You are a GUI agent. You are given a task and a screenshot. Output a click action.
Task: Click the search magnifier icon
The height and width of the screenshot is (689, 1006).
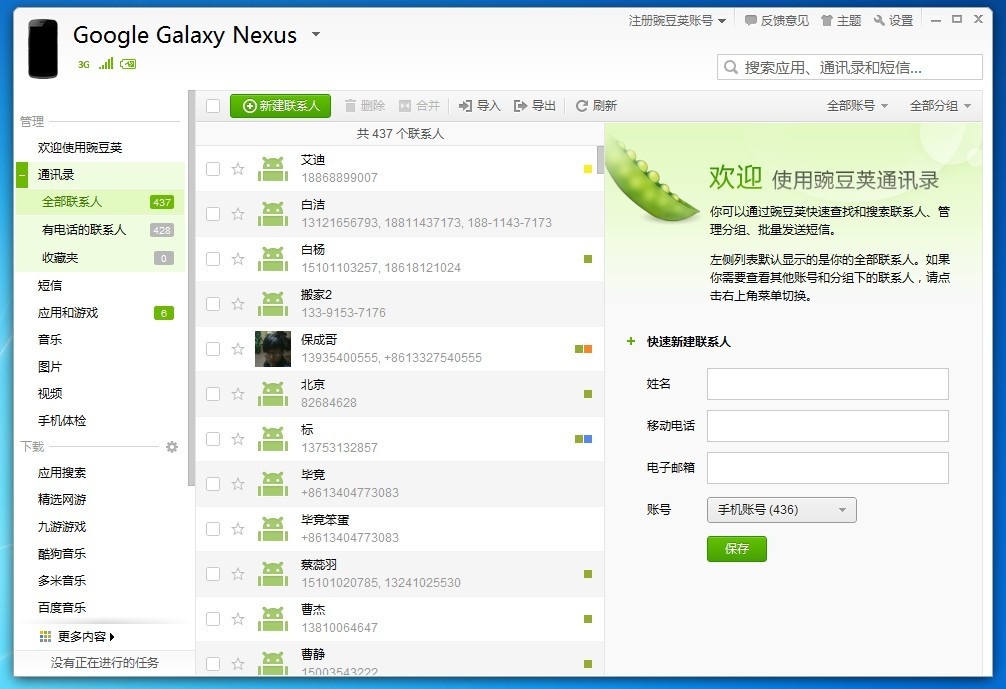pyautogui.click(x=730, y=67)
